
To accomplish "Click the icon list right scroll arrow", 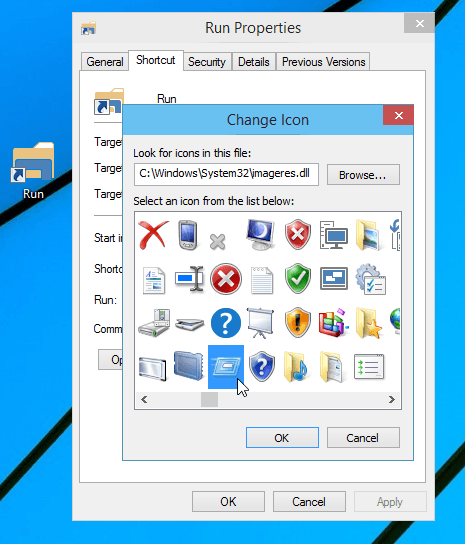I will tap(392, 400).
